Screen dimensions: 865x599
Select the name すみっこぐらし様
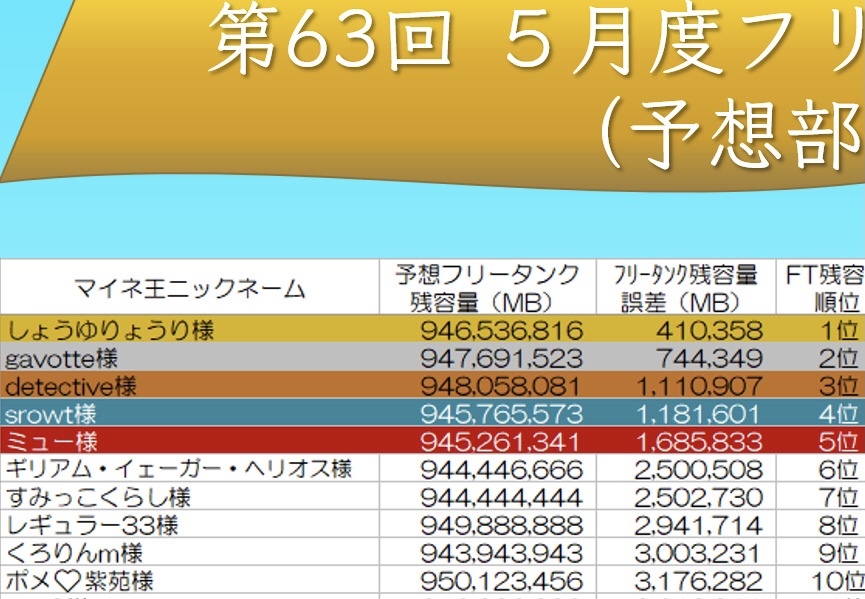pyautogui.click(x=98, y=497)
